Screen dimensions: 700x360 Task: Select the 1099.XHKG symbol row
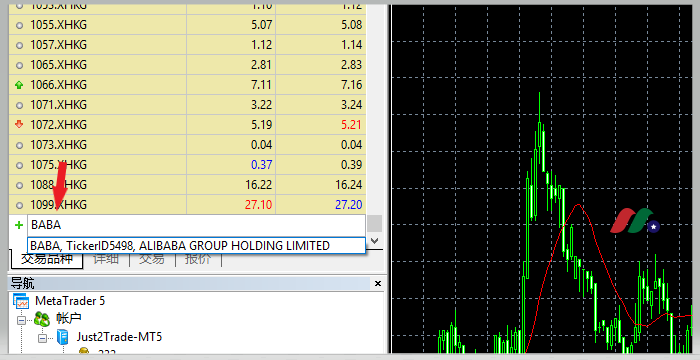(x=188, y=205)
